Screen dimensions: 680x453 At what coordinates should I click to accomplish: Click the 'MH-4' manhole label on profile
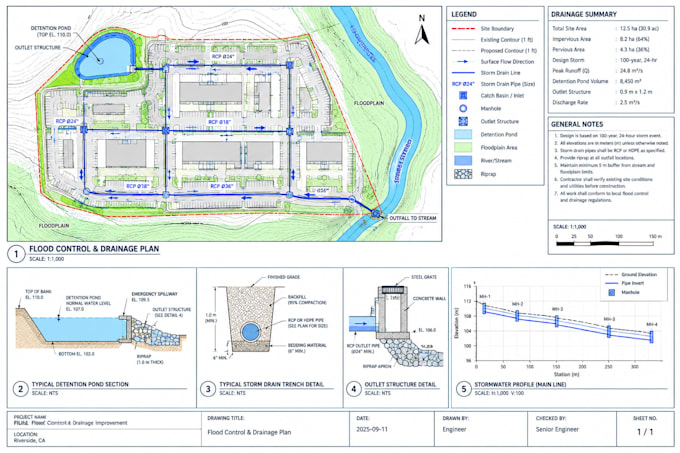point(652,324)
